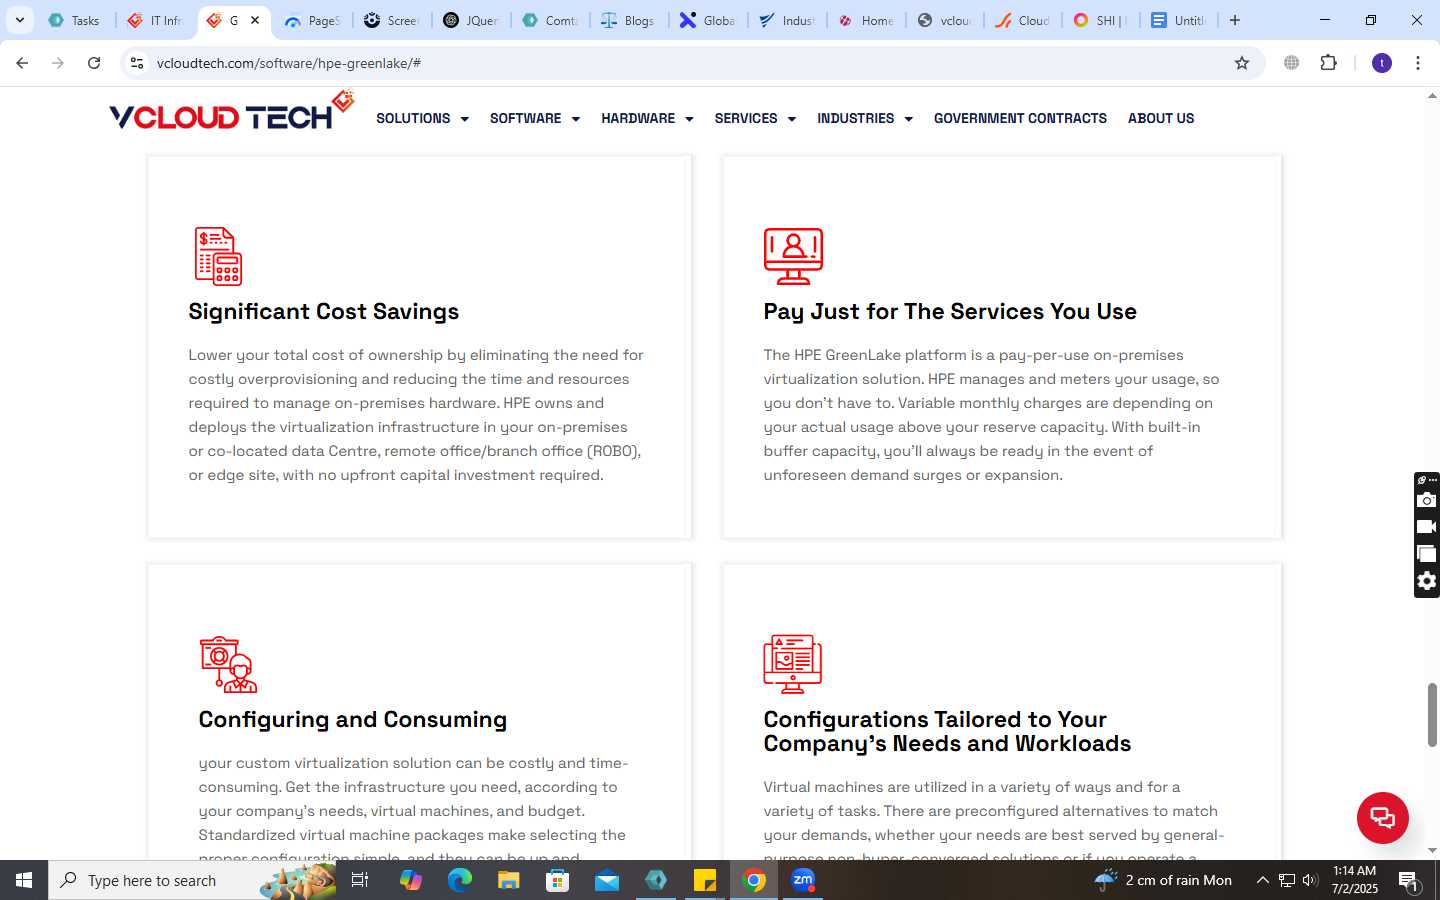Open the volume control in system tray
The width and height of the screenshot is (1440, 900).
point(1310,881)
